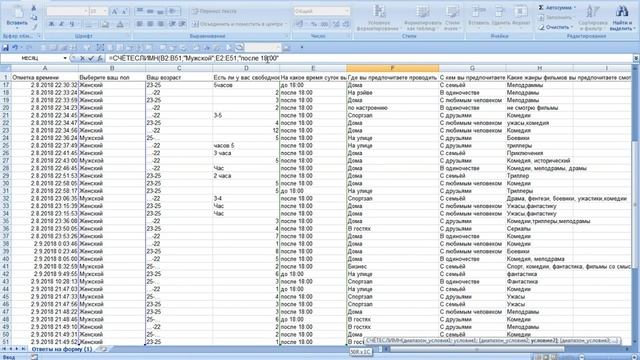Click Insert cells (Вставить) in Ячейки group
Image resolution: width=640 pixels, height=360 pixels.
tap(478, 16)
